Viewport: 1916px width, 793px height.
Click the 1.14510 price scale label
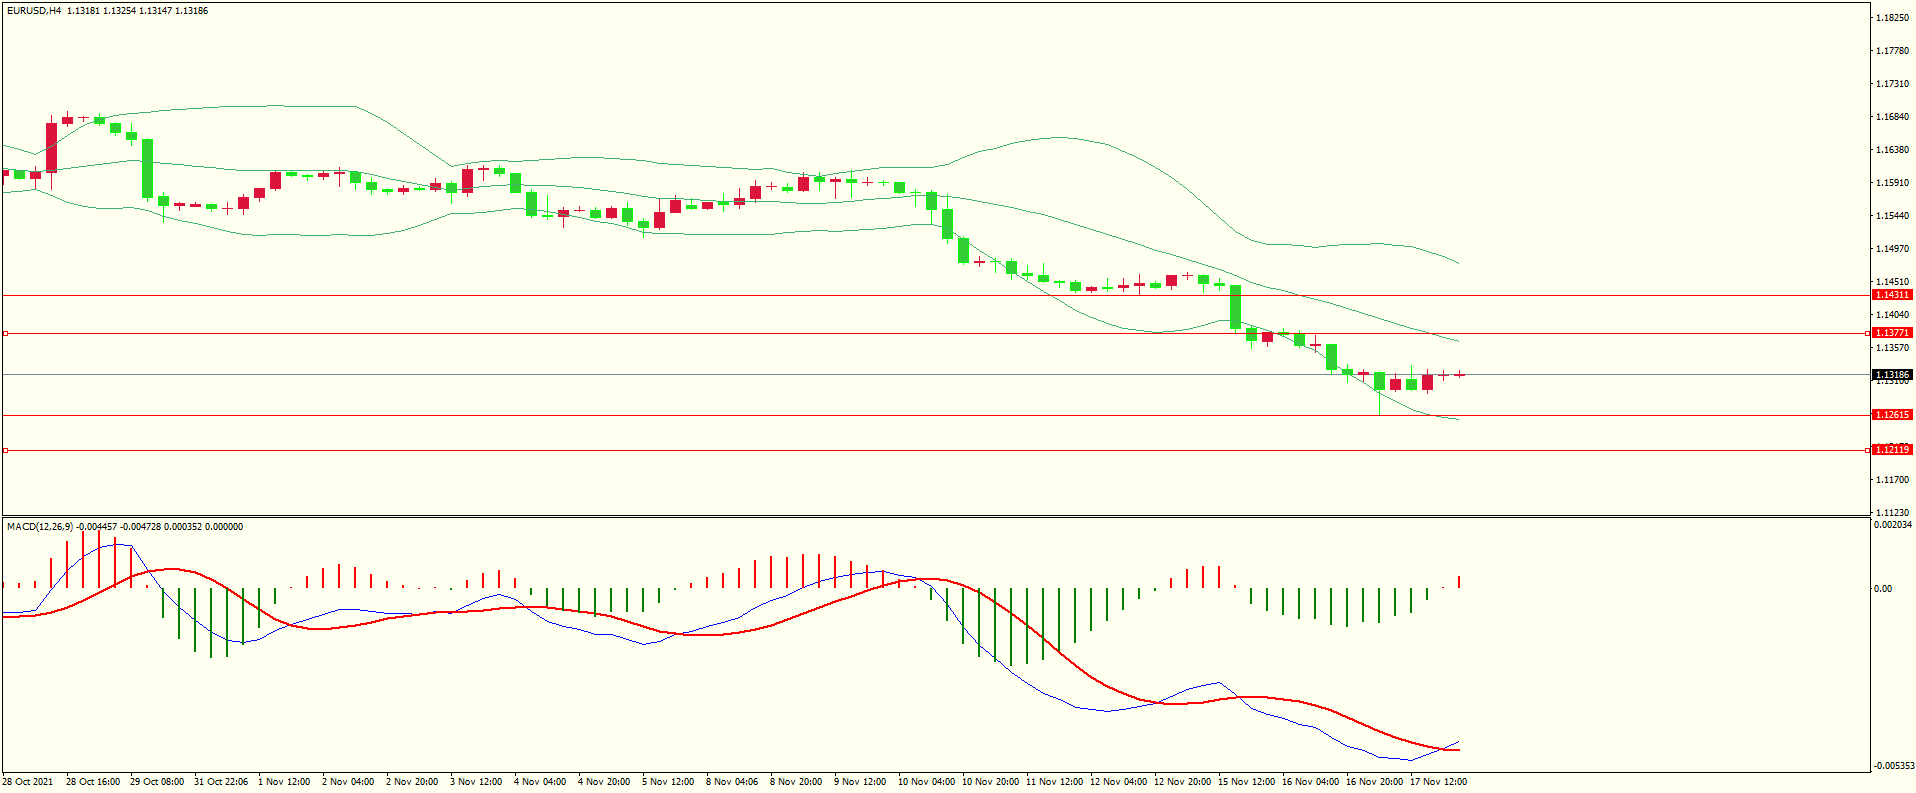(x=1892, y=282)
